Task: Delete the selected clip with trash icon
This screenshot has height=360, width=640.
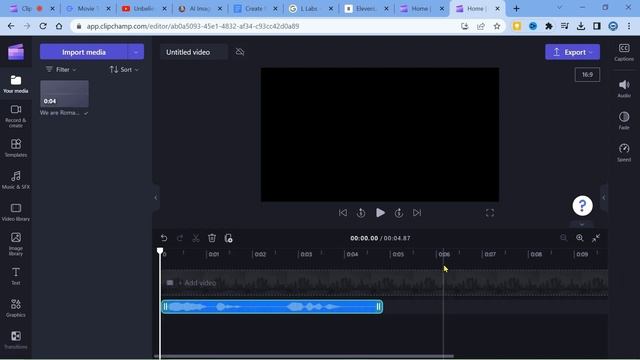Action: 212,238
